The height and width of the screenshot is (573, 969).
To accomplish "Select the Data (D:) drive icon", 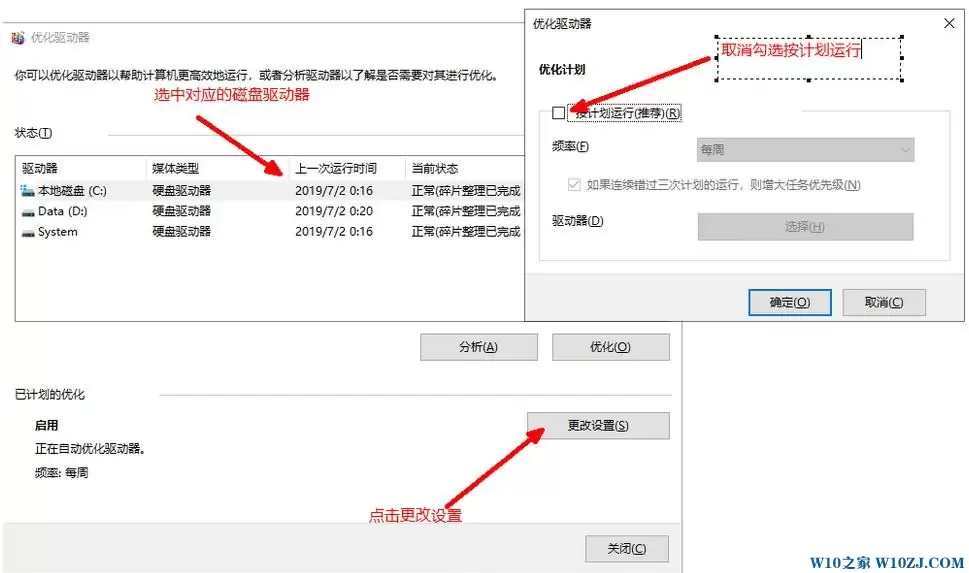I will click(28, 211).
